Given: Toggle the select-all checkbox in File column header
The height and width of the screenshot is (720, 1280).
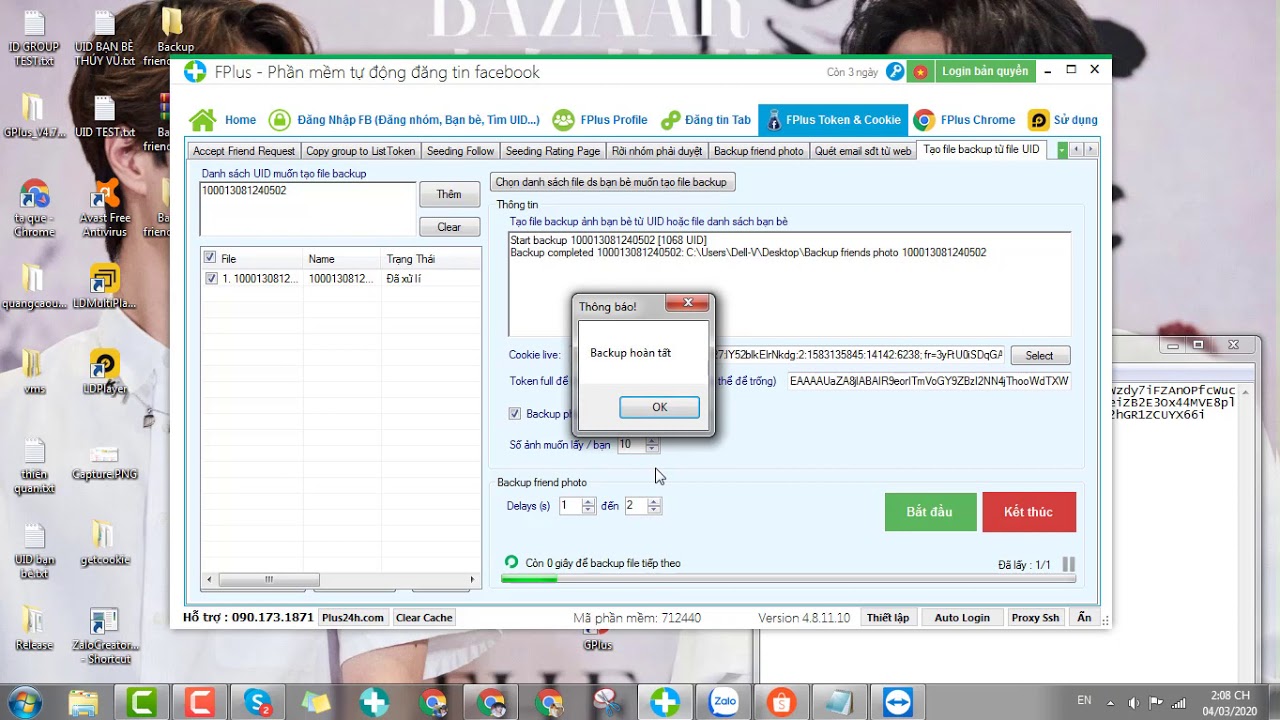Looking at the screenshot, I should [x=210, y=258].
